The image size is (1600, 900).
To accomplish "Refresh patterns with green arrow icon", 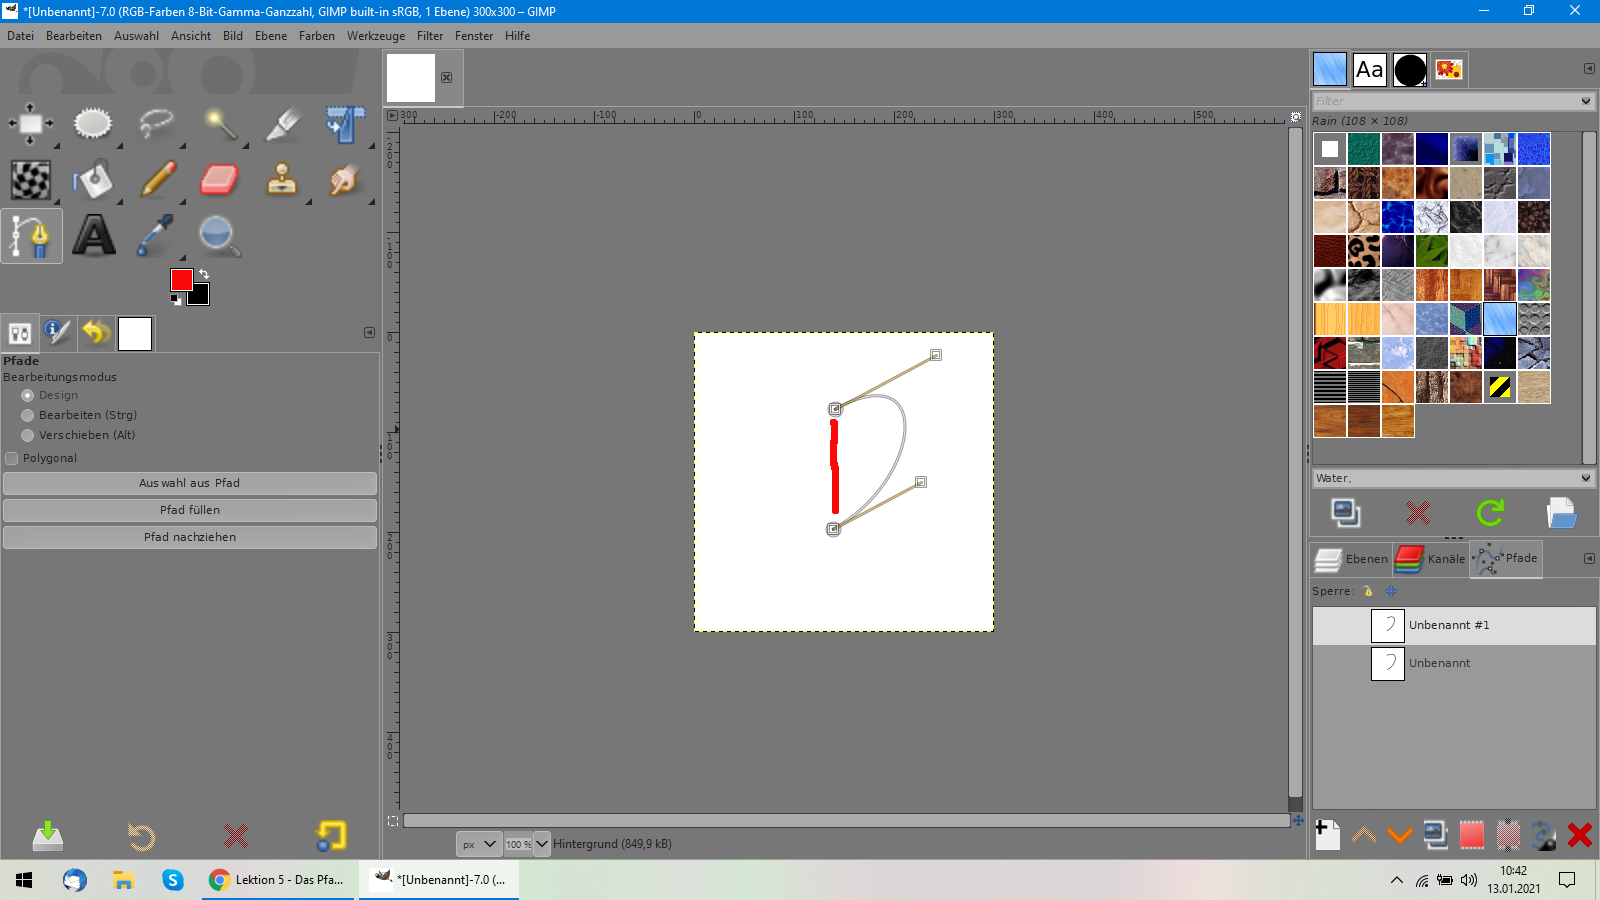I will pos(1490,513).
